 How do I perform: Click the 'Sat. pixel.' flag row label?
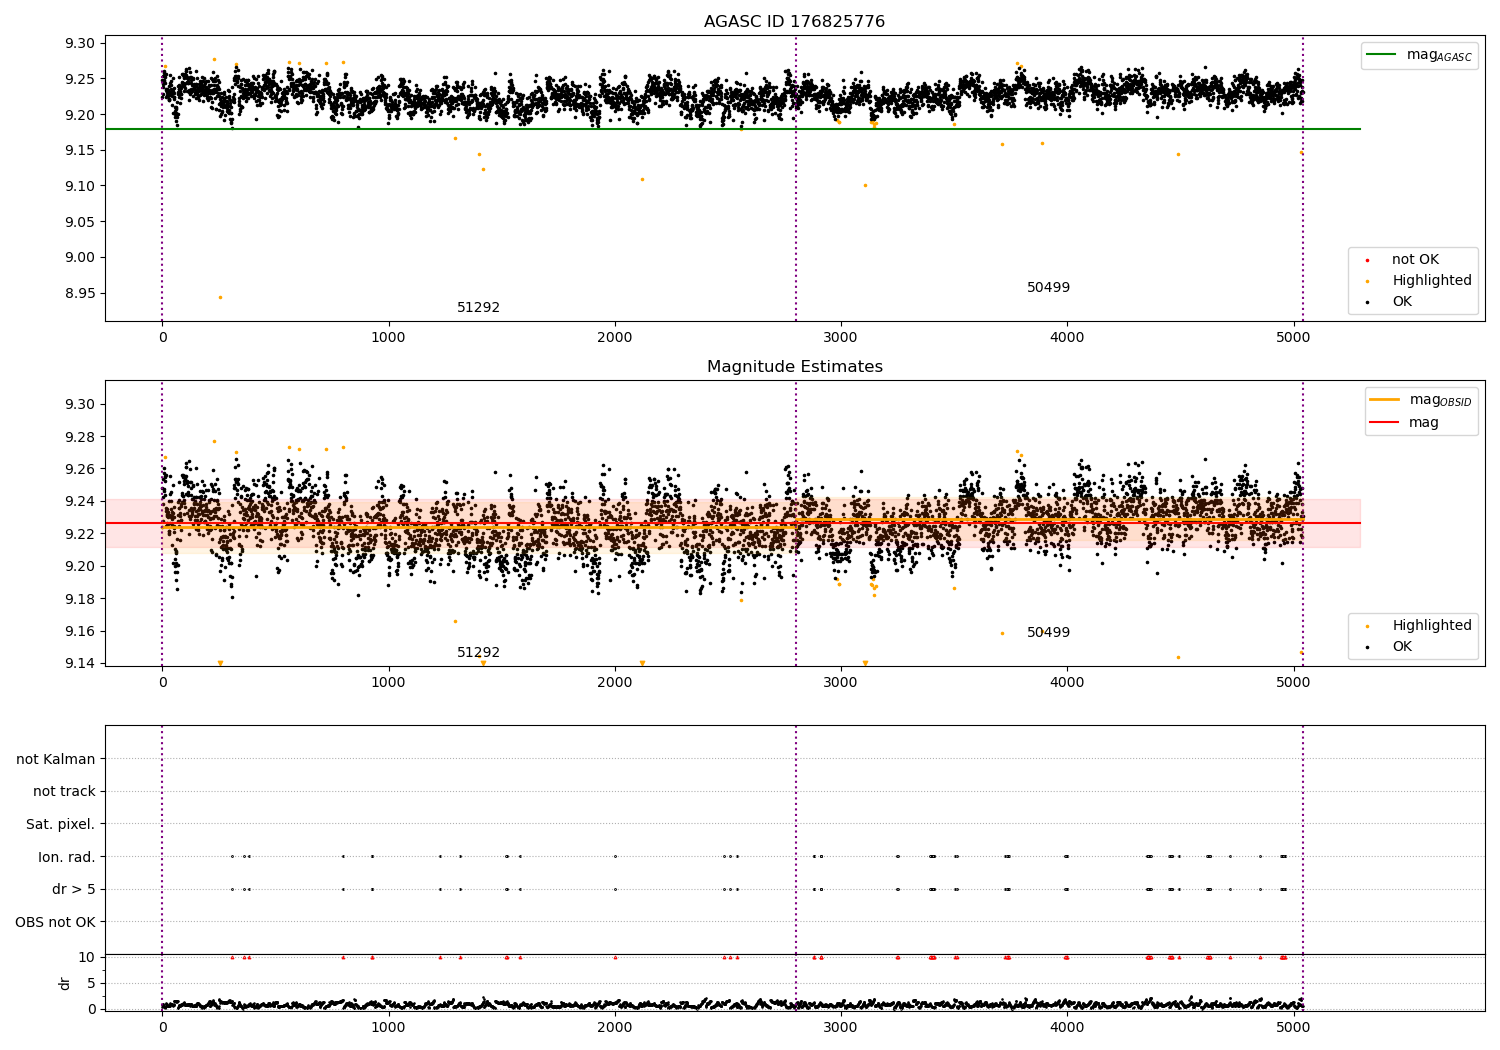(61, 825)
